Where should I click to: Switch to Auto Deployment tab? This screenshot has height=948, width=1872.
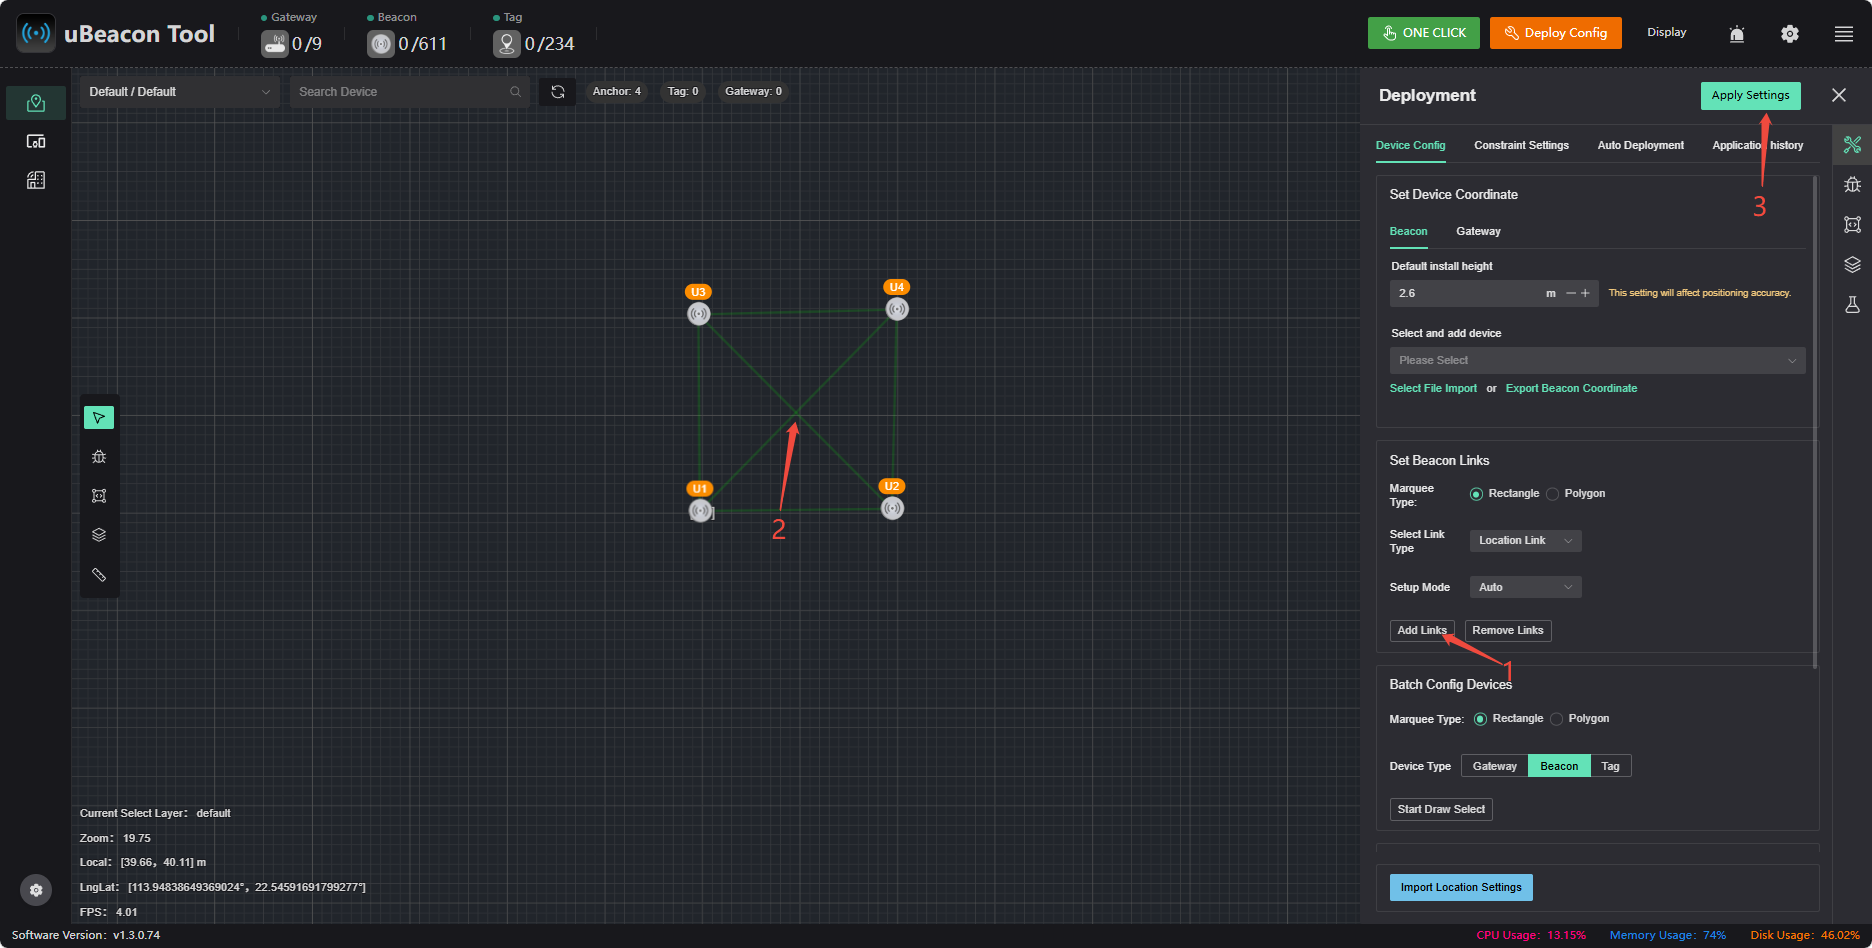(1640, 145)
